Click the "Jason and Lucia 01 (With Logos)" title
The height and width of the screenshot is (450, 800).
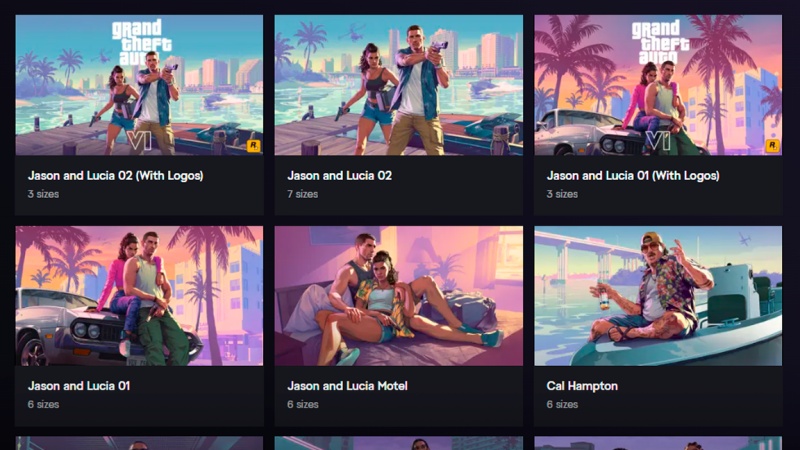(633, 176)
